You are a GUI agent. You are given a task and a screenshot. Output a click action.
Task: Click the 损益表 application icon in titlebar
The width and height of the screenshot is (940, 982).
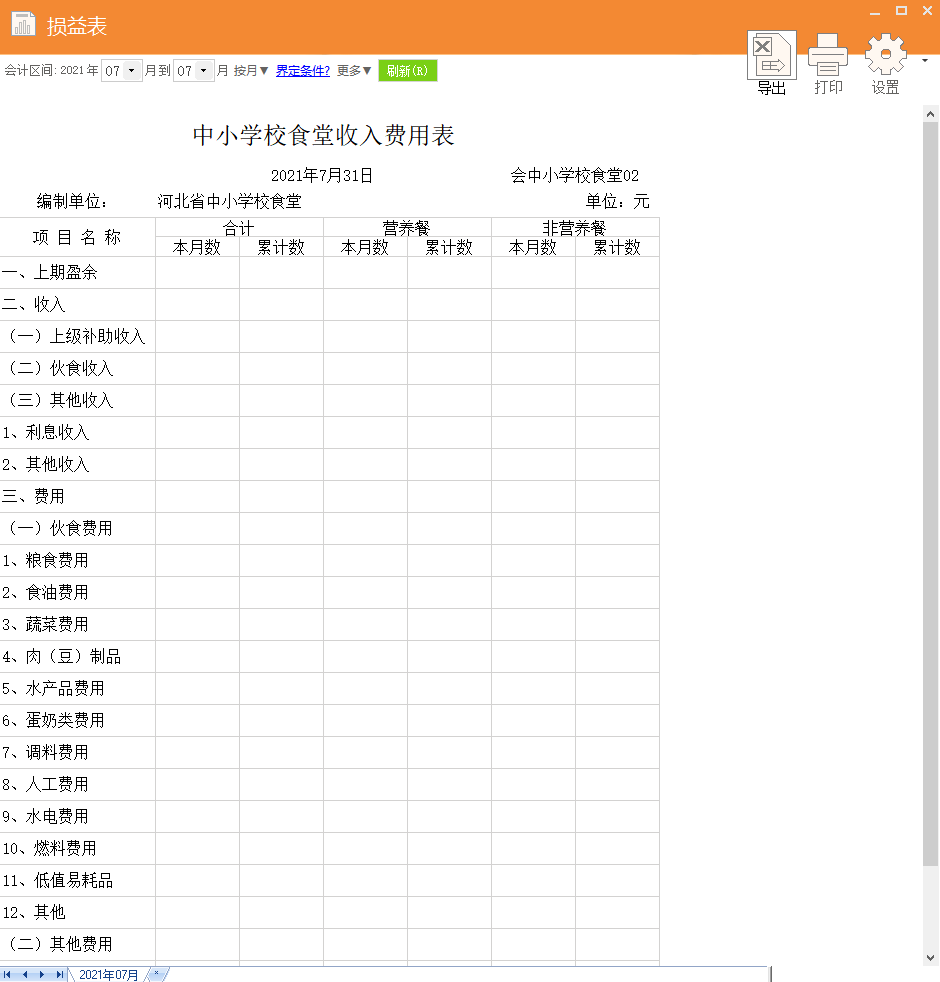pyautogui.click(x=23, y=22)
